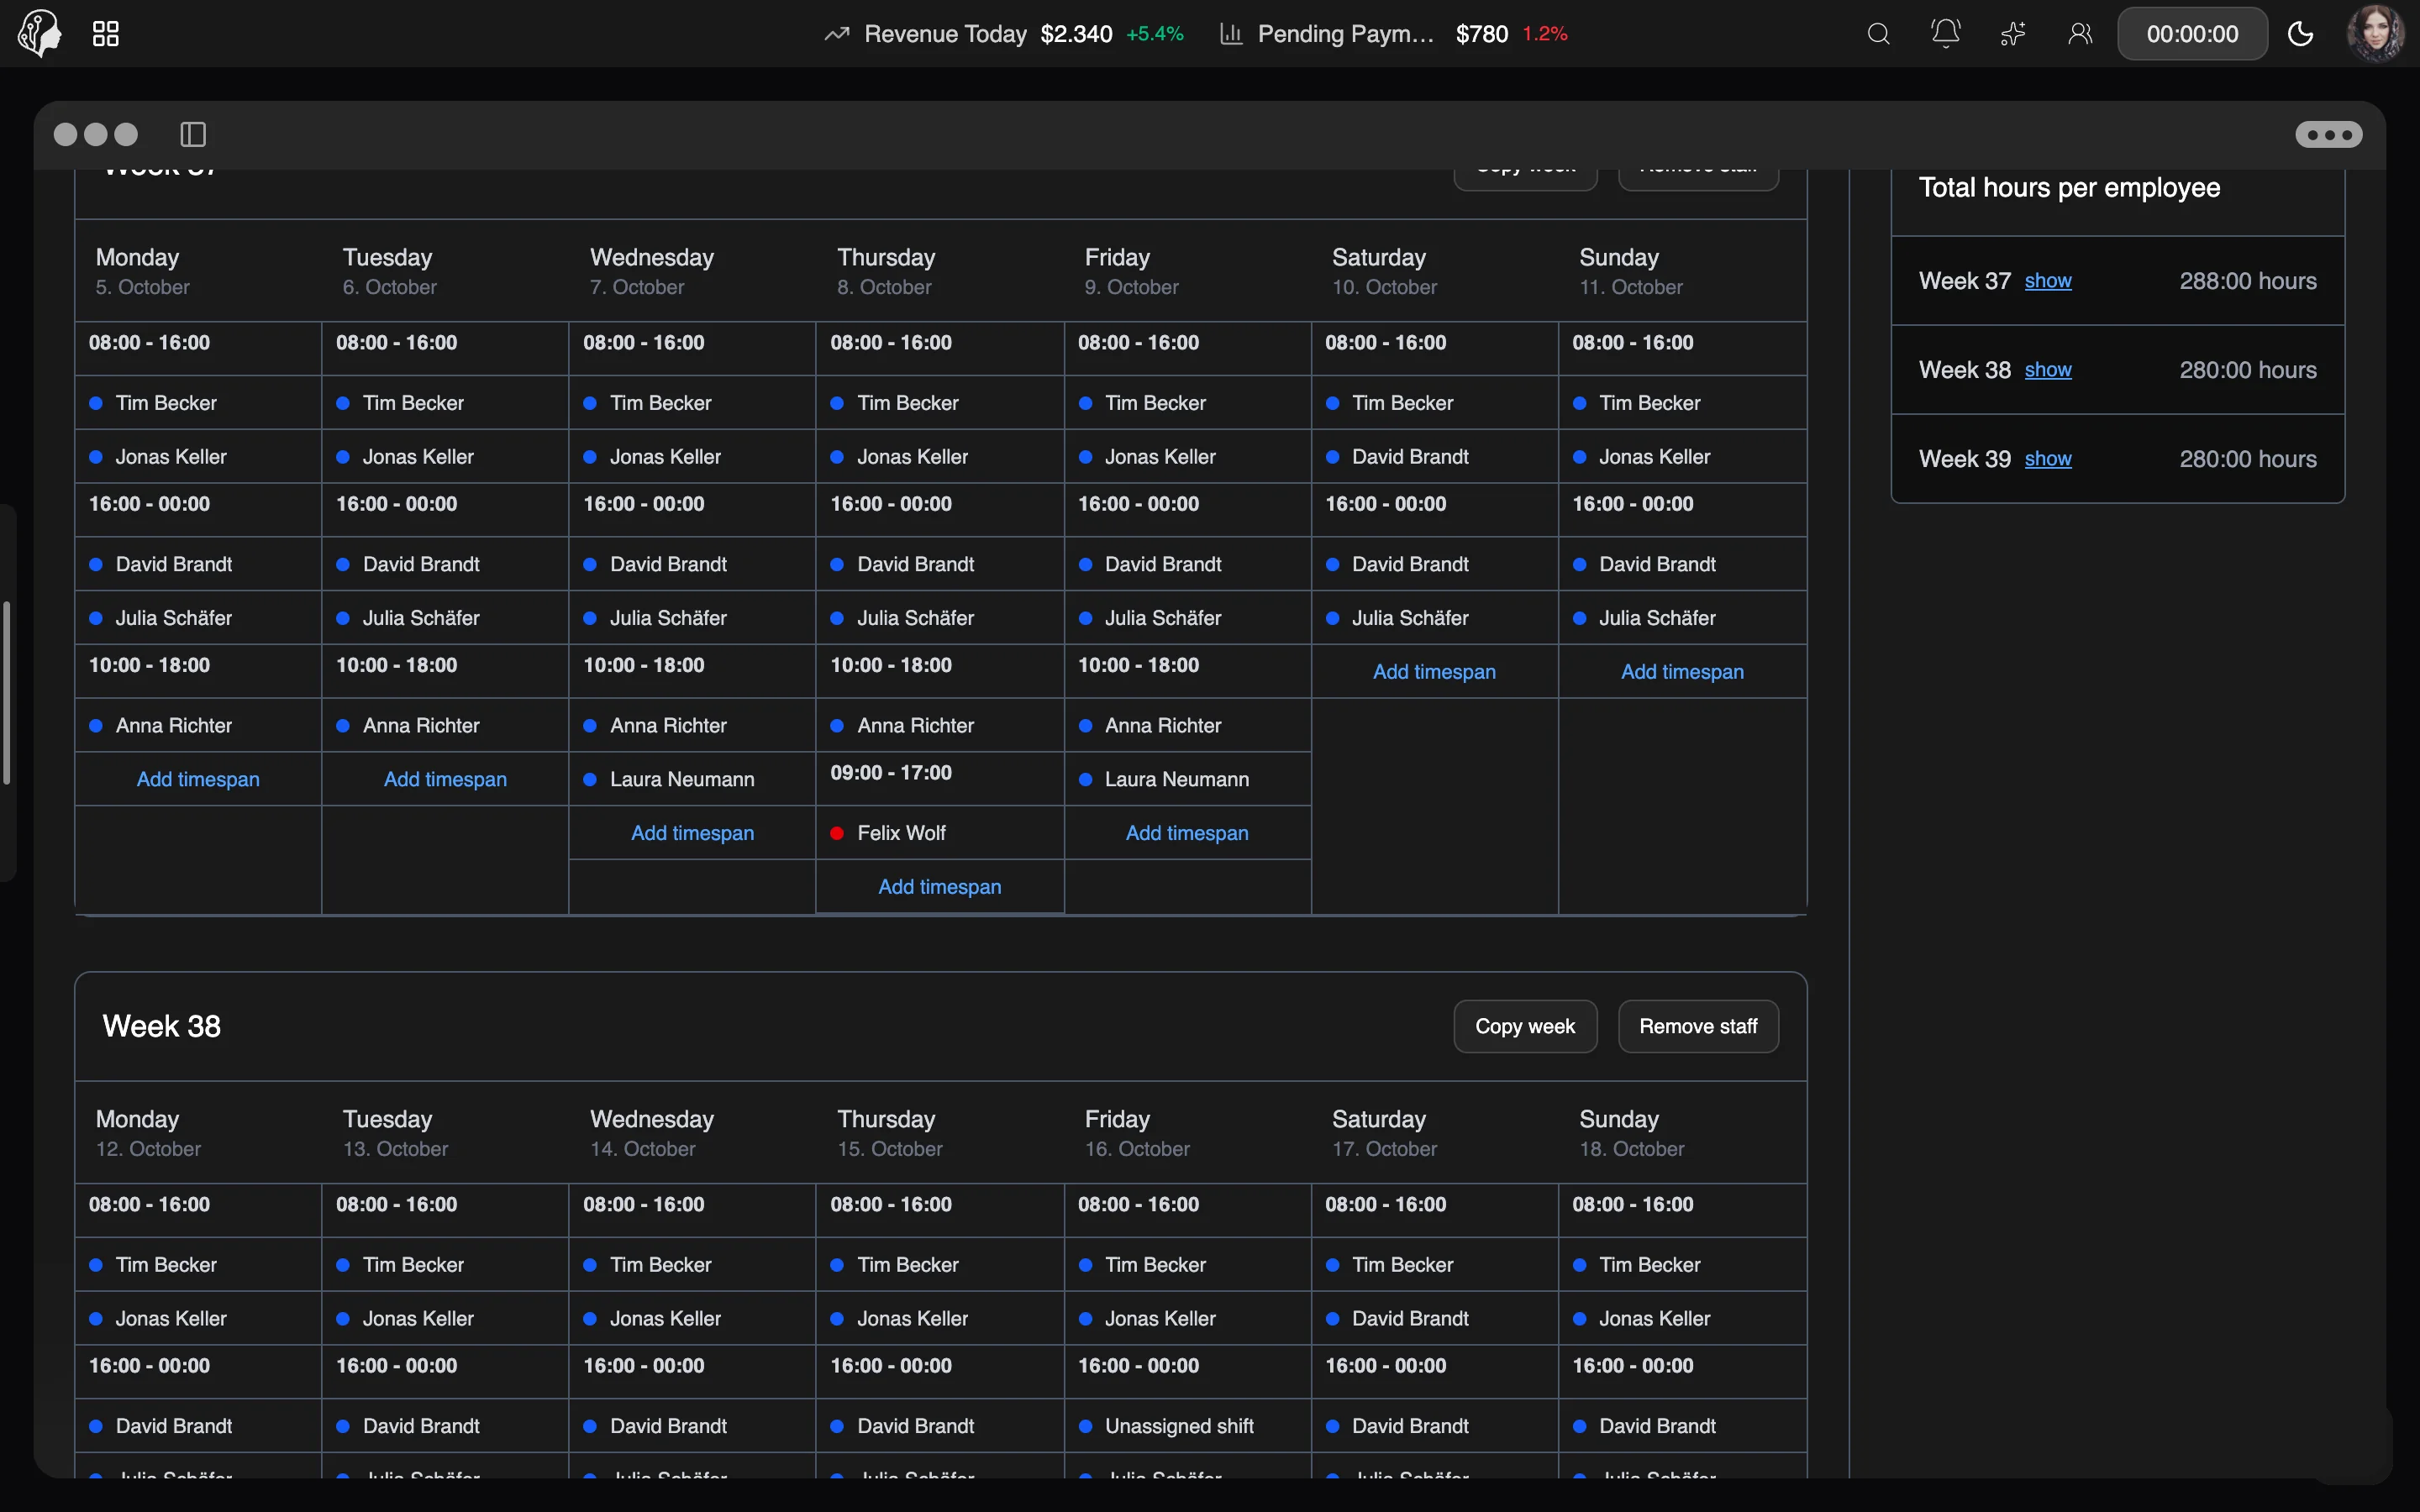Click the 00:00:00 timer button
The height and width of the screenshot is (1512, 2420).
tap(2192, 34)
